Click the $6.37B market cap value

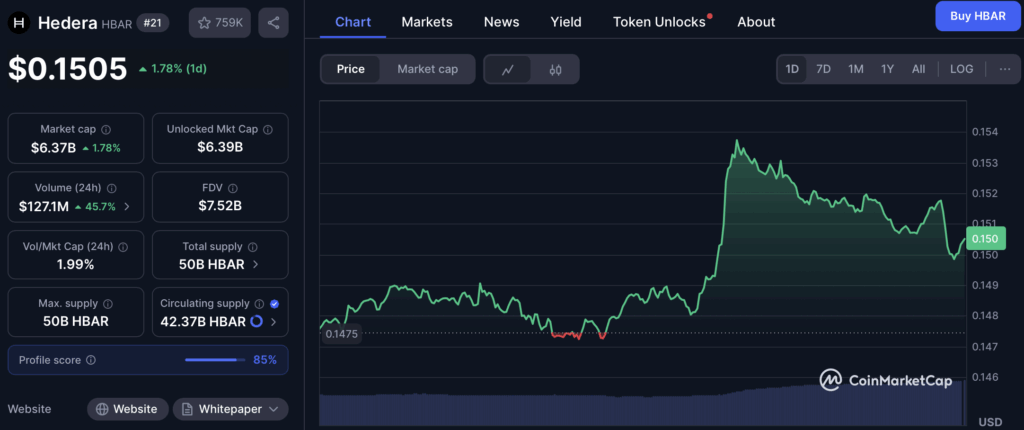(x=54, y=148)
